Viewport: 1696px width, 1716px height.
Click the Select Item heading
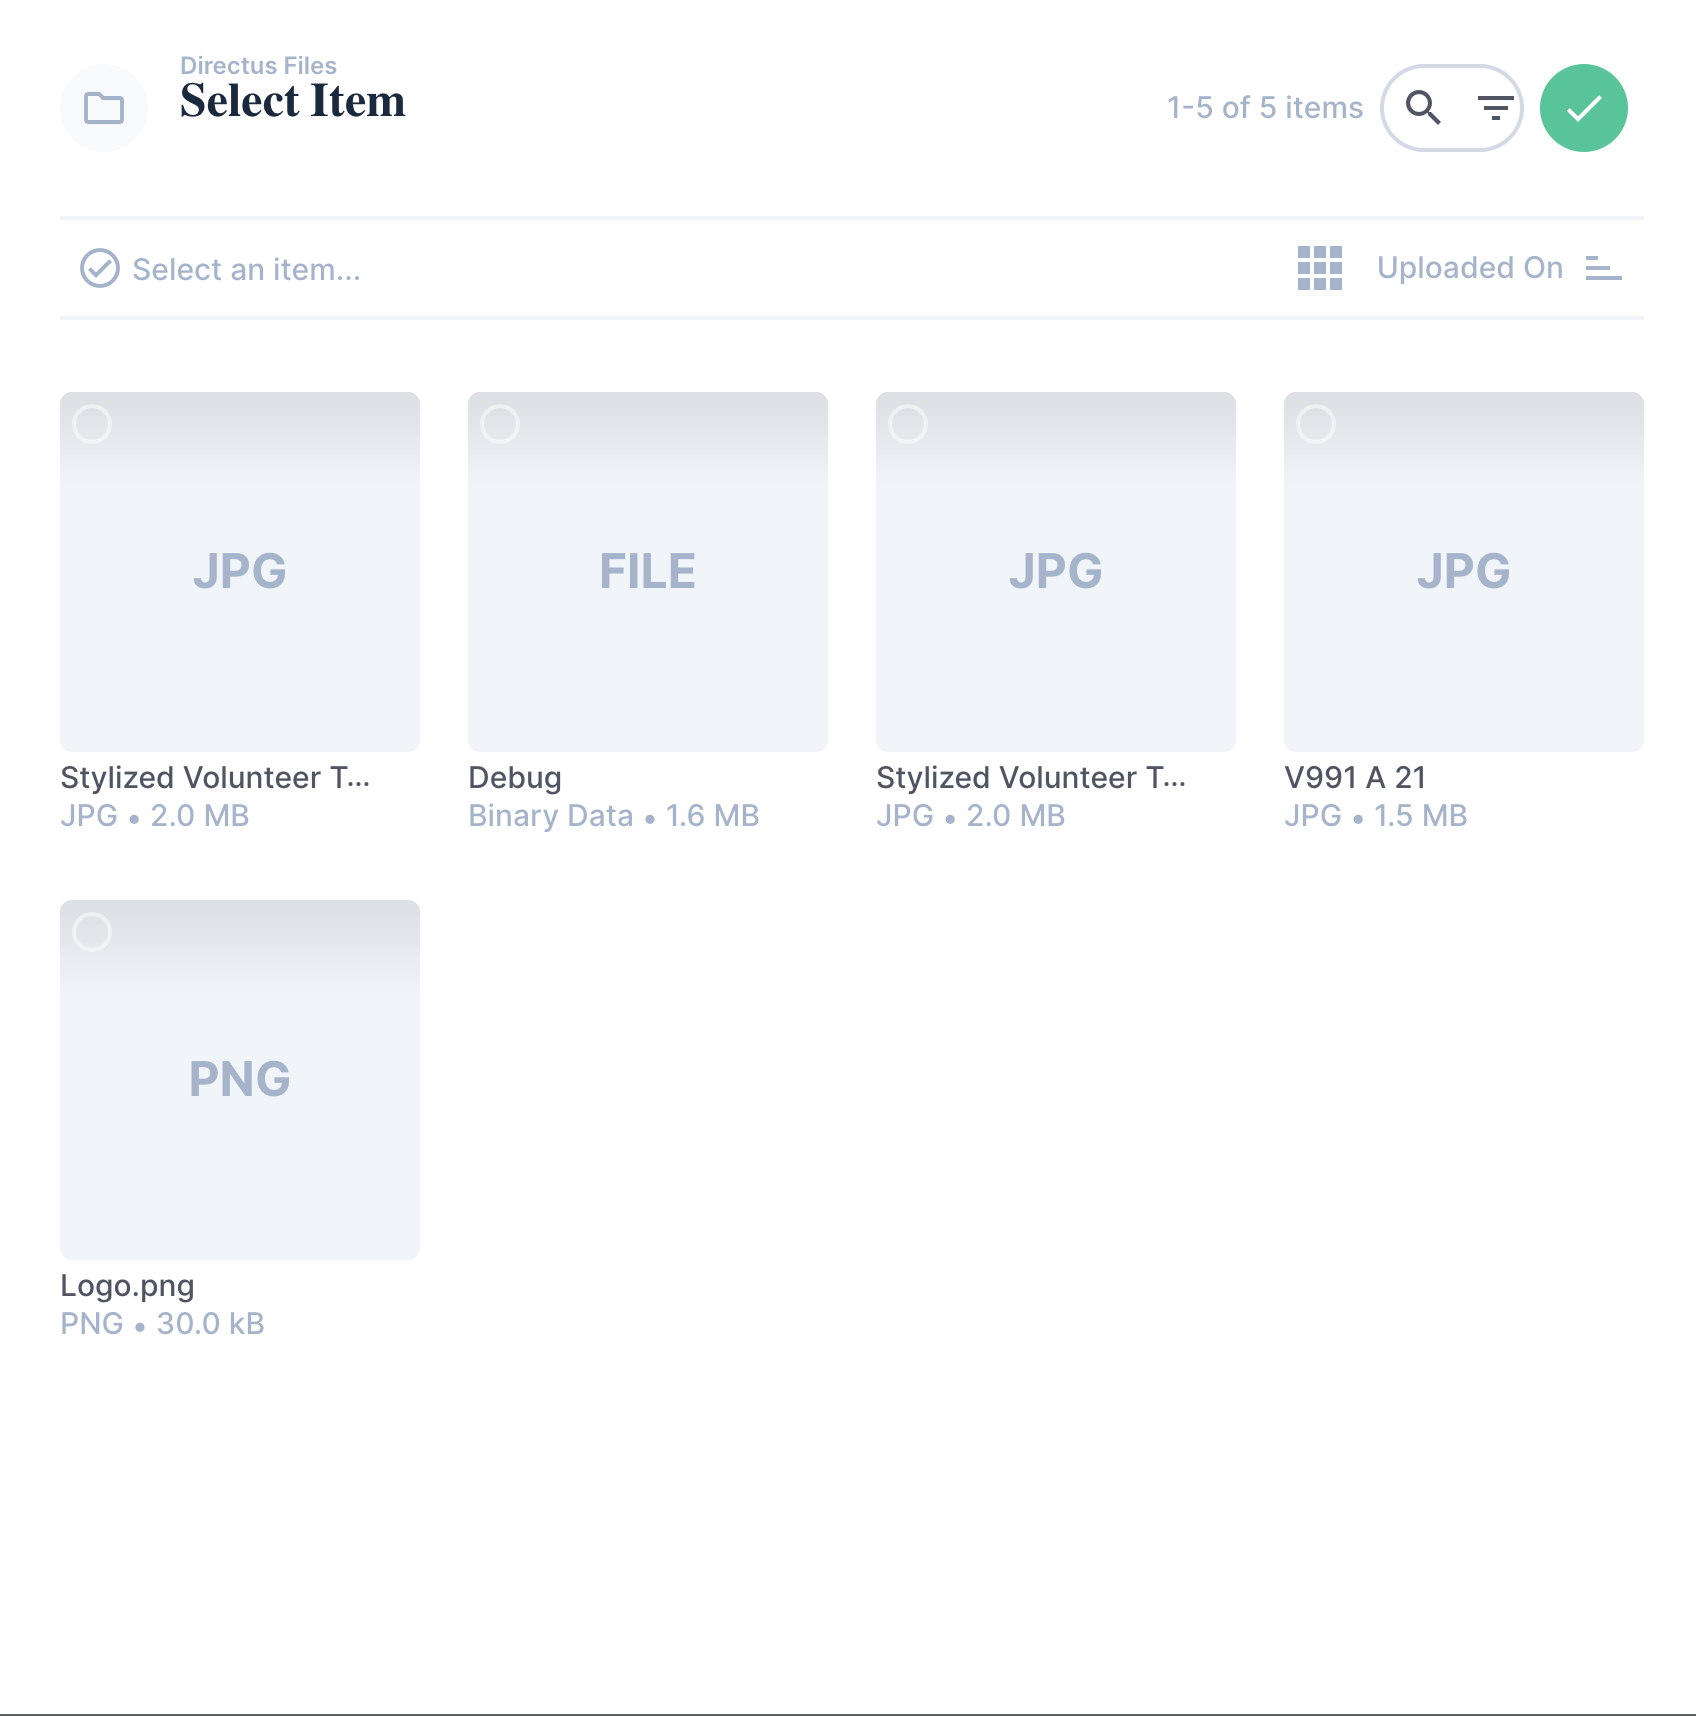293,100
